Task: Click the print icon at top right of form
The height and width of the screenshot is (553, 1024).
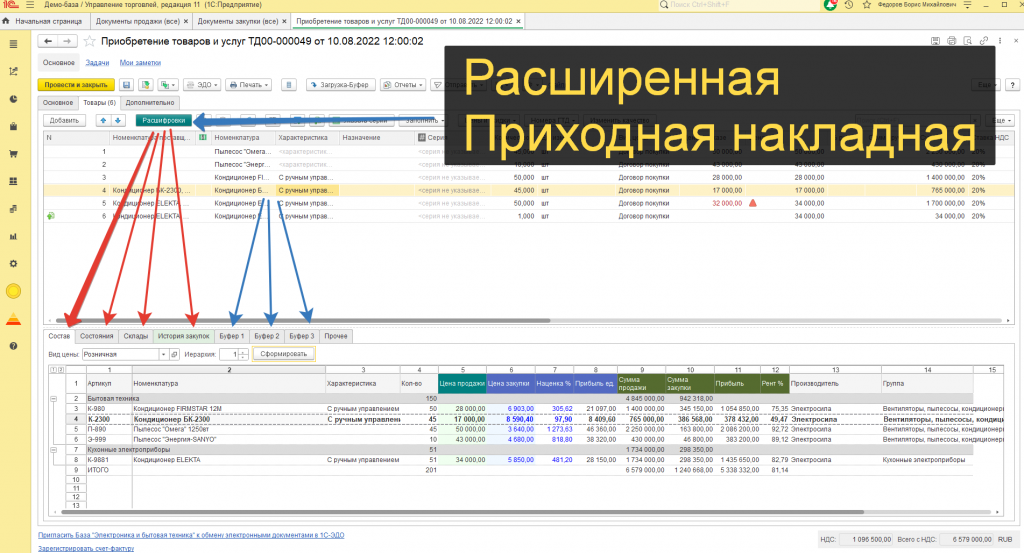Action: (x=952, y=40)
